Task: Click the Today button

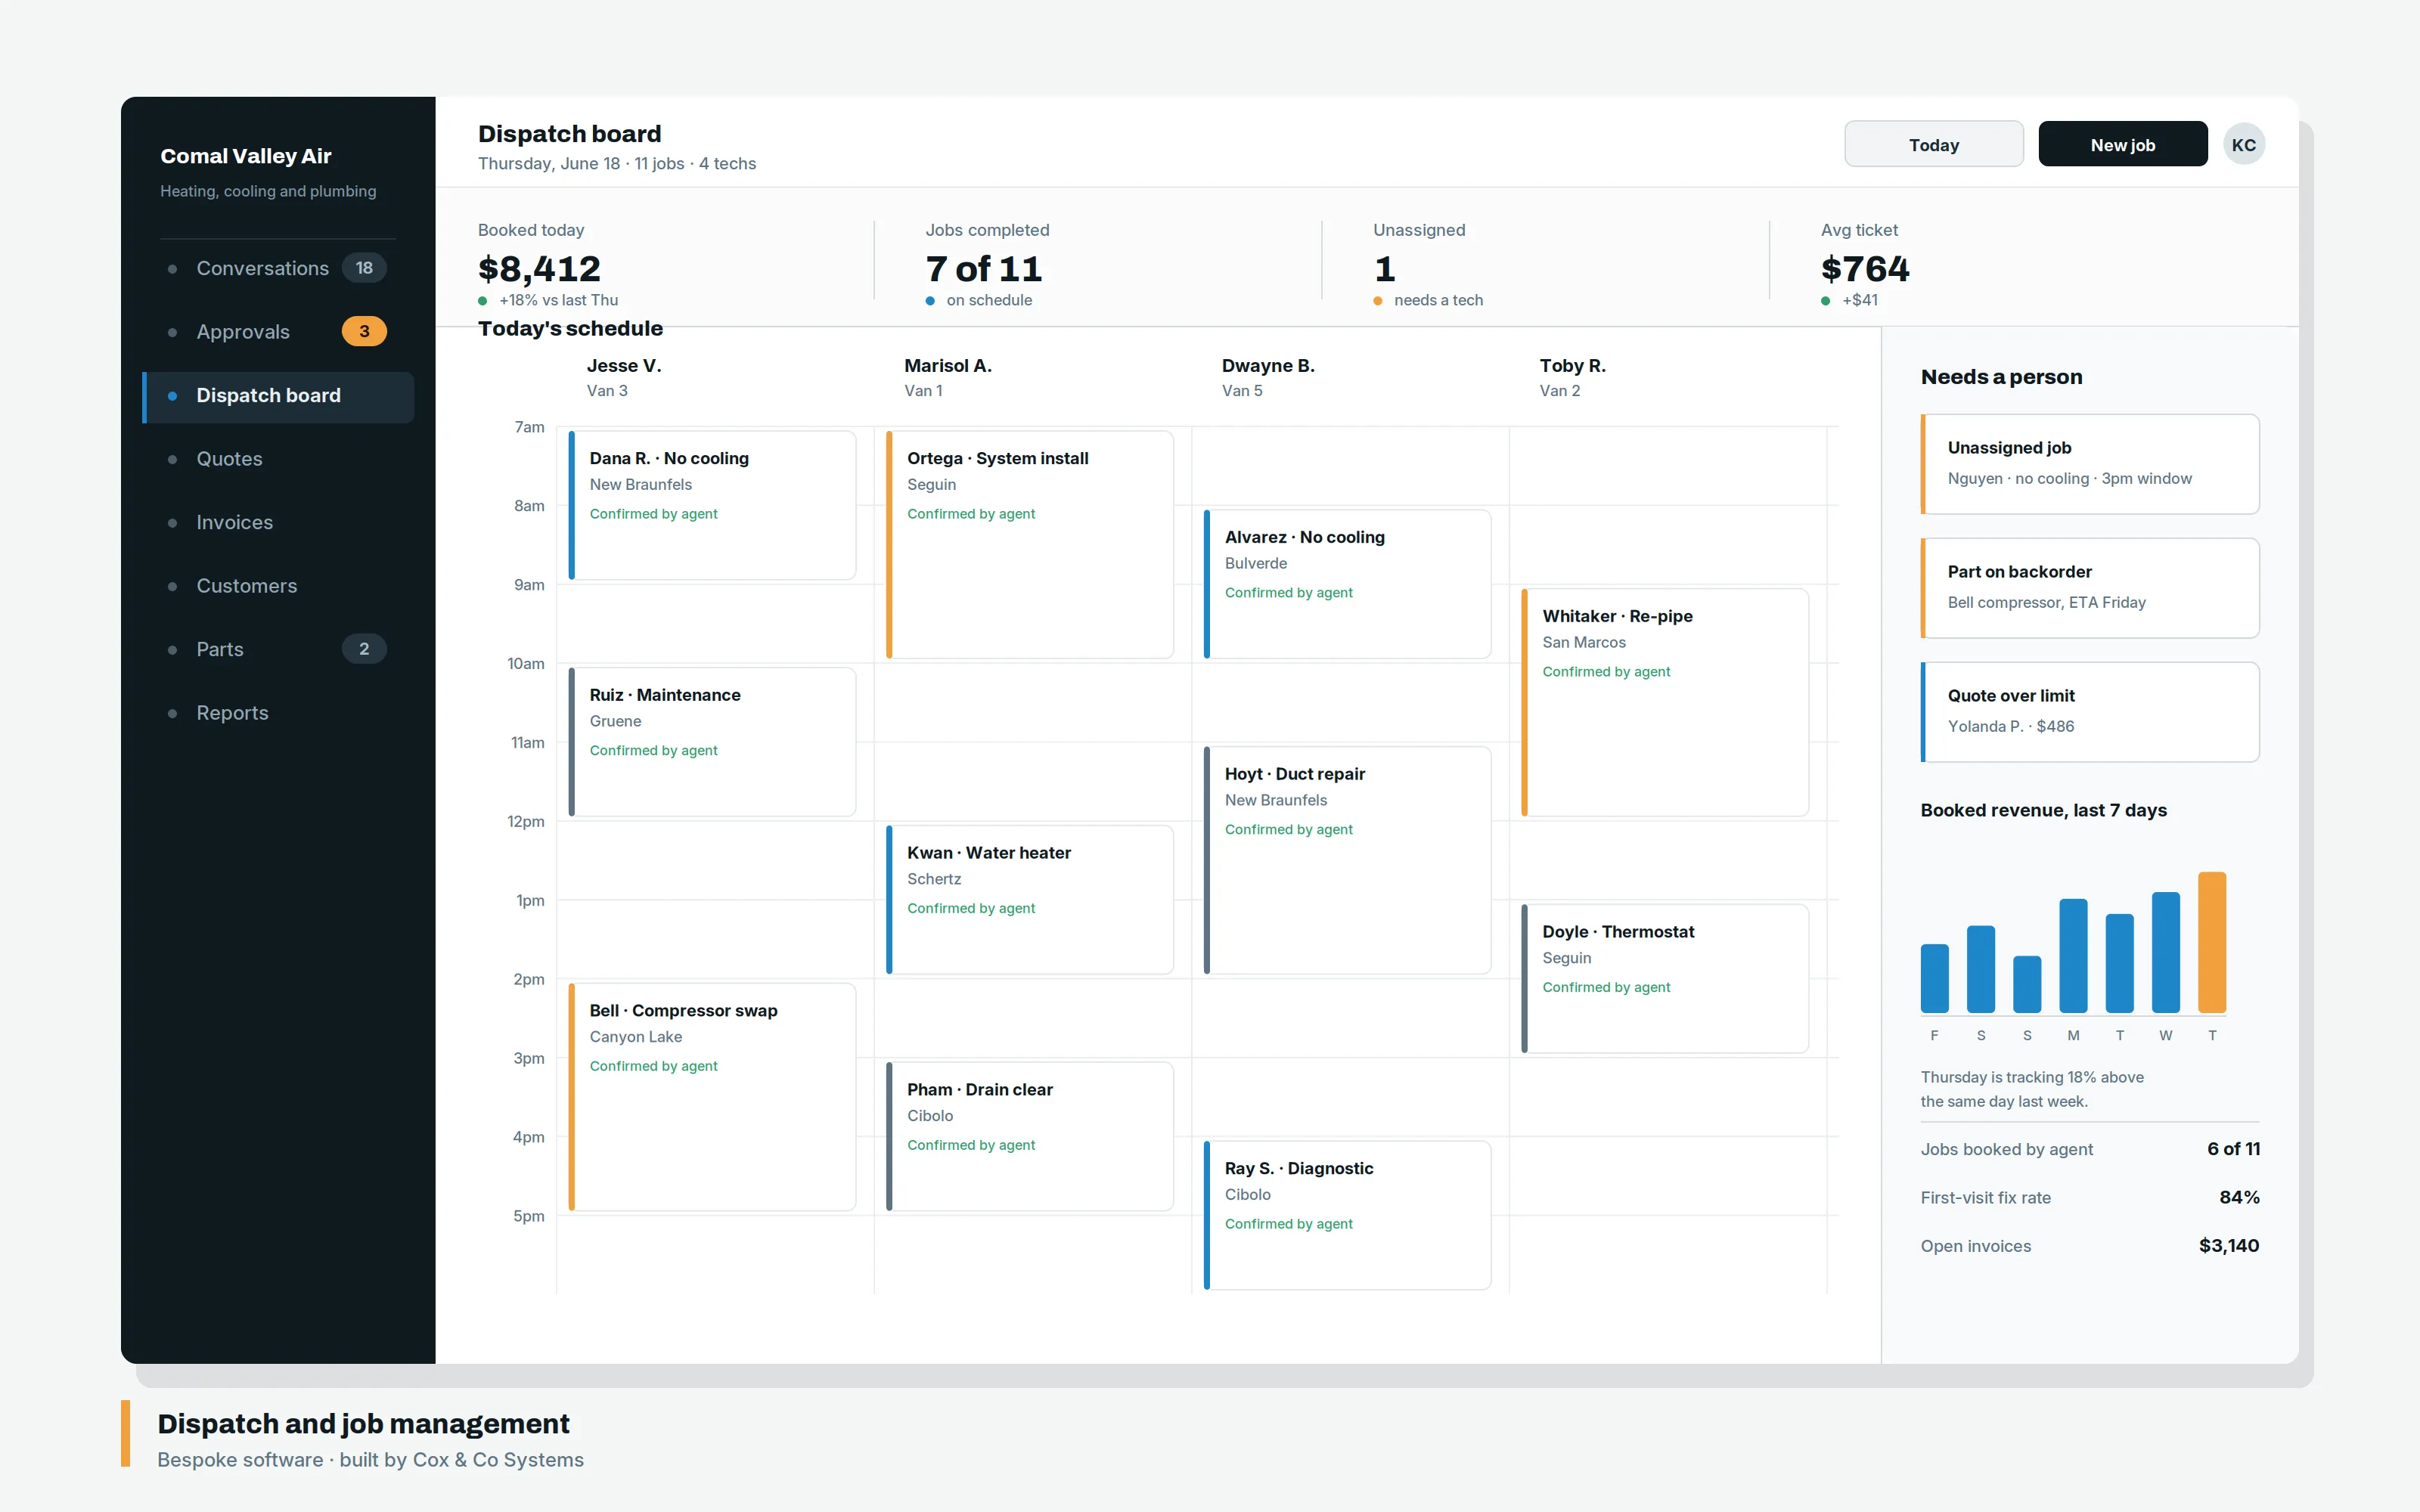Action: coord(1933,145)
